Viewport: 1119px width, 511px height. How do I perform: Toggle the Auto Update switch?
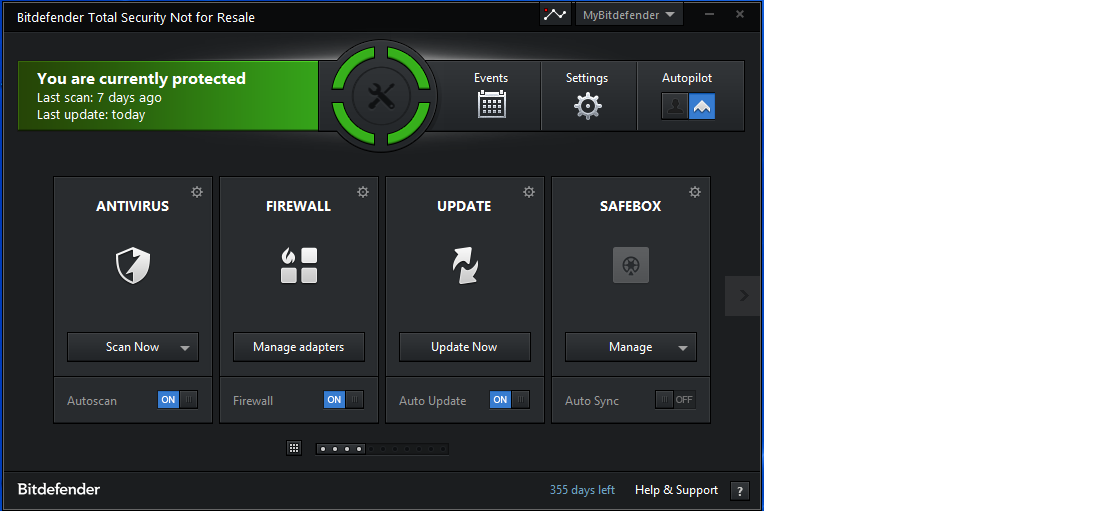pos(510,400)
